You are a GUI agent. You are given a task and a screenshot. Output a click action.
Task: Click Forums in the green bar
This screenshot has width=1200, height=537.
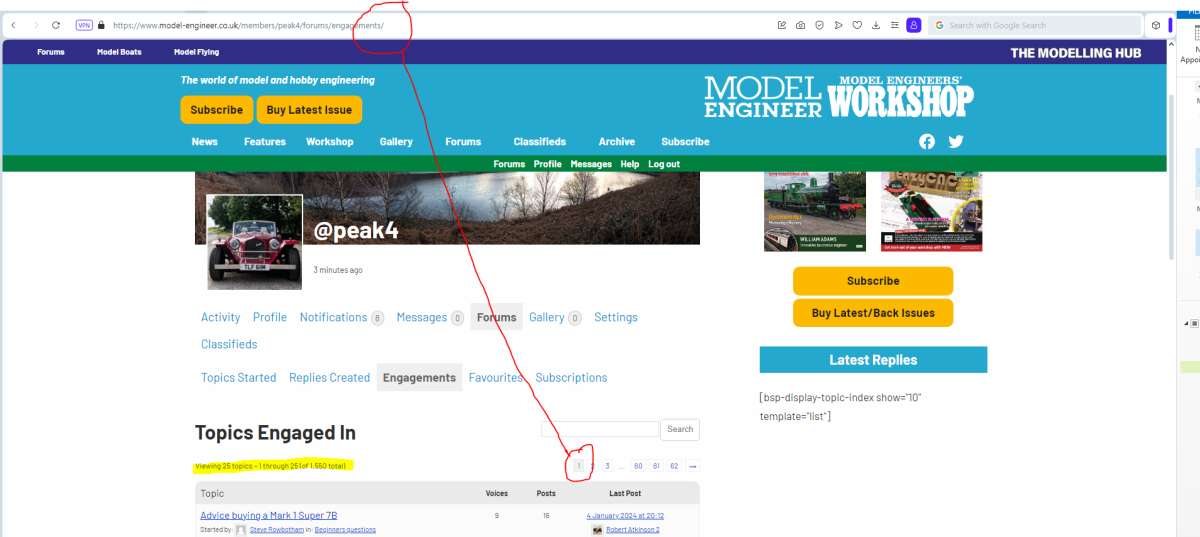point(509,164)
